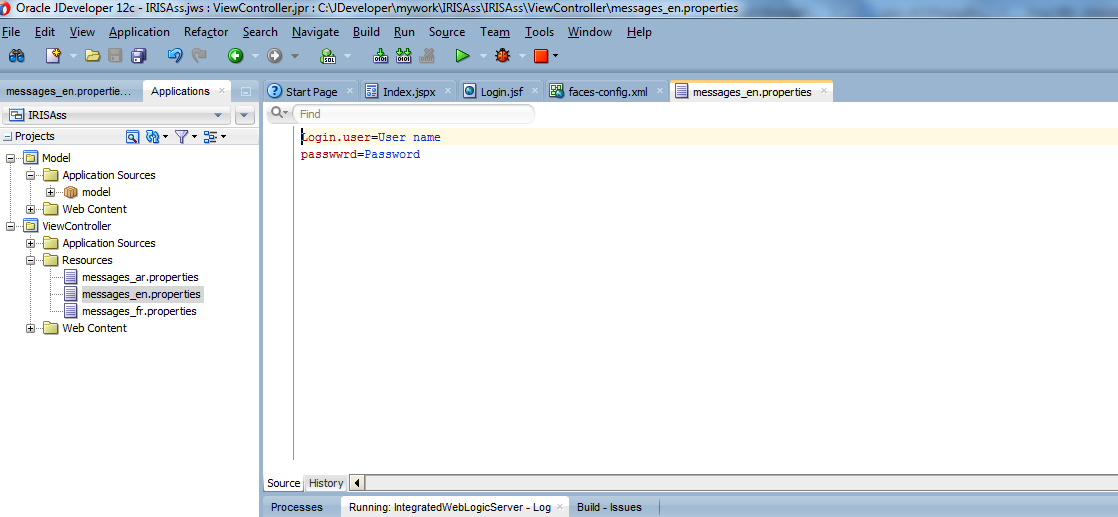
Task: Select messages_fr.properties in the tree
Action: coord(139,311)
